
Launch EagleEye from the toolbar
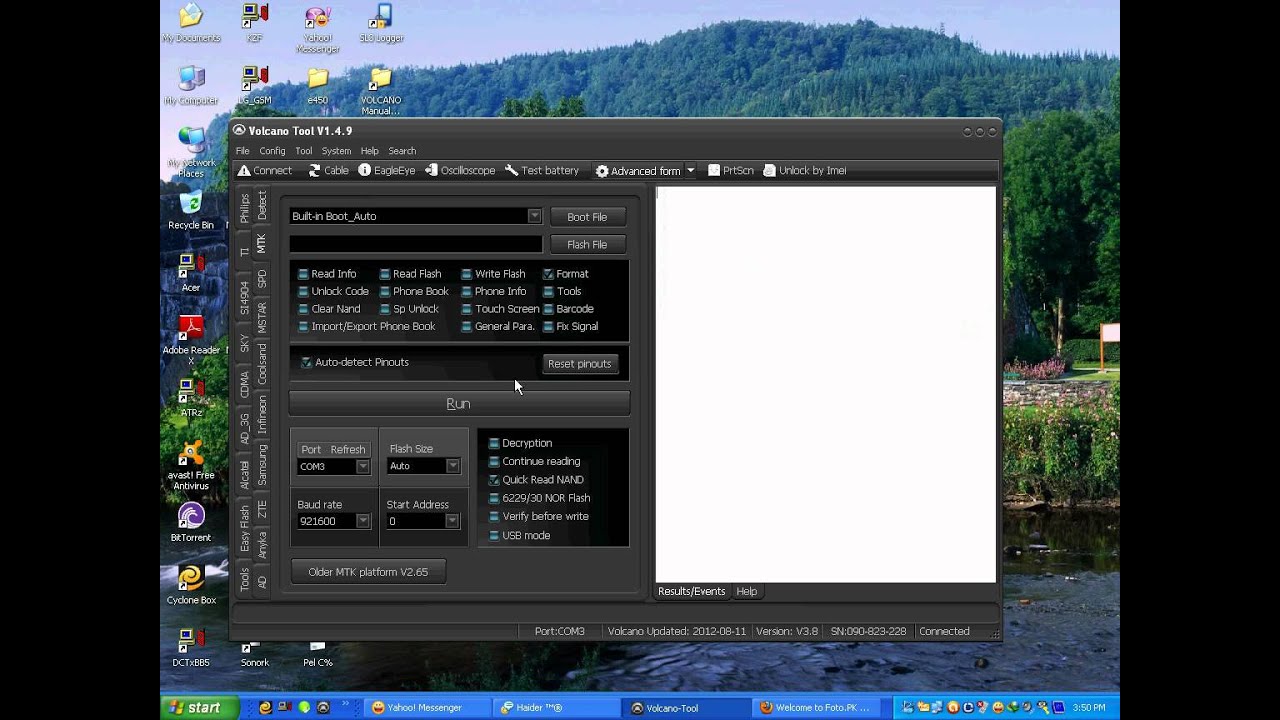click(x=386, y=171)
